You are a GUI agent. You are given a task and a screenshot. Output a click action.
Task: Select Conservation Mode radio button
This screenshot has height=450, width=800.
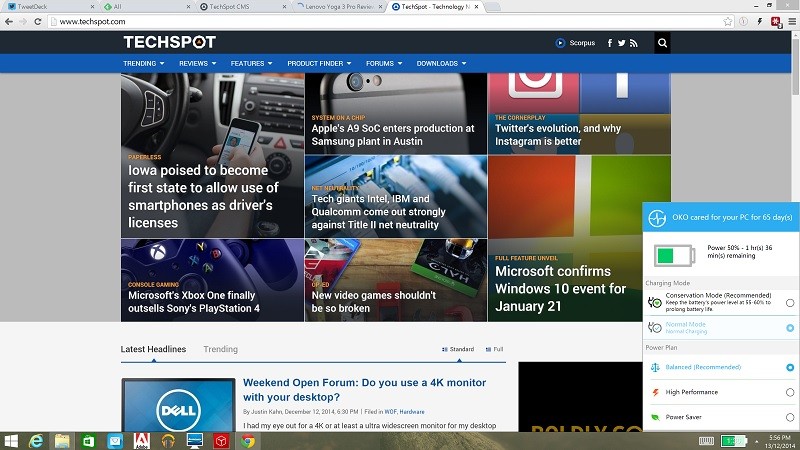pyautogui.click(x=790, y=303)
